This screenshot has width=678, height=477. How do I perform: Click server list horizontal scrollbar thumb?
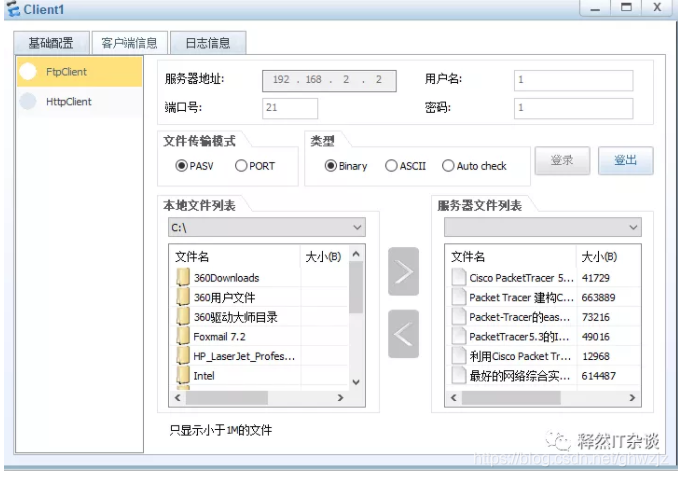tap(511, 397)
